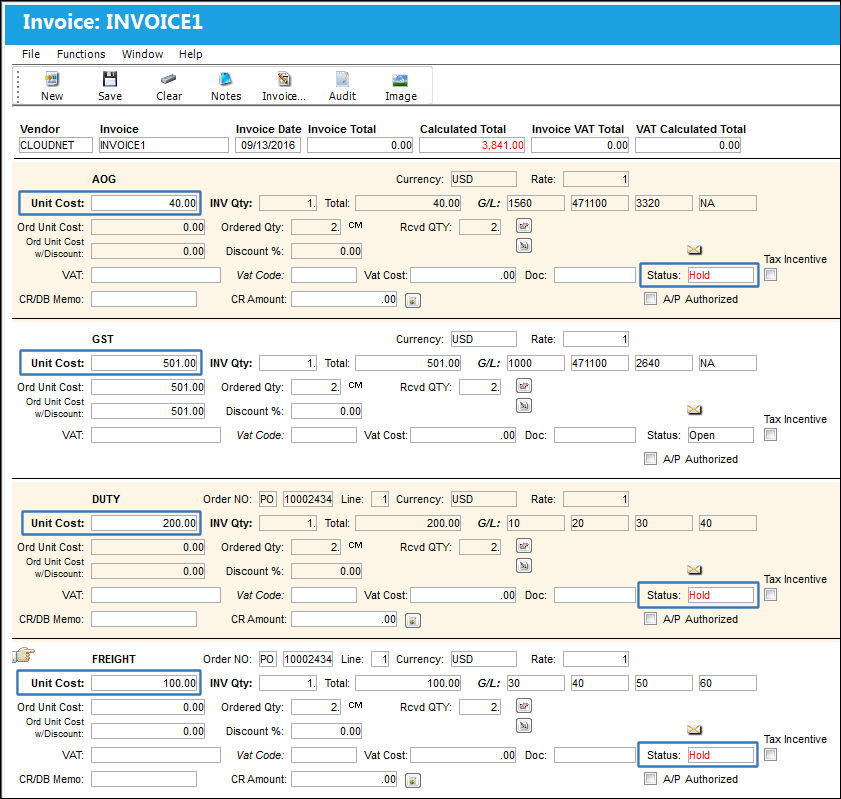Click the Vendor field CLOUDNET
841x799 pixels.
[55, 145]
